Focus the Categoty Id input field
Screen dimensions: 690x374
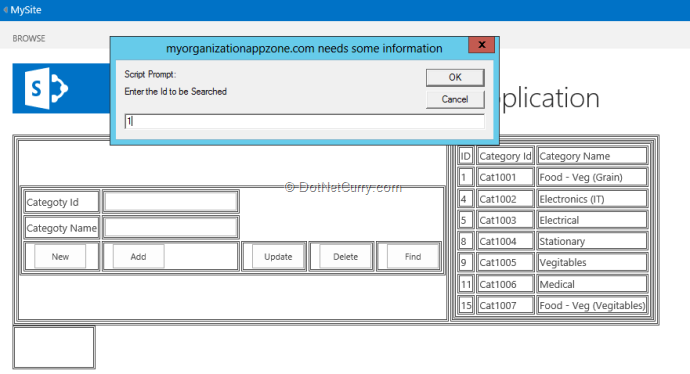pyautogui.click(x=171, y=202)
